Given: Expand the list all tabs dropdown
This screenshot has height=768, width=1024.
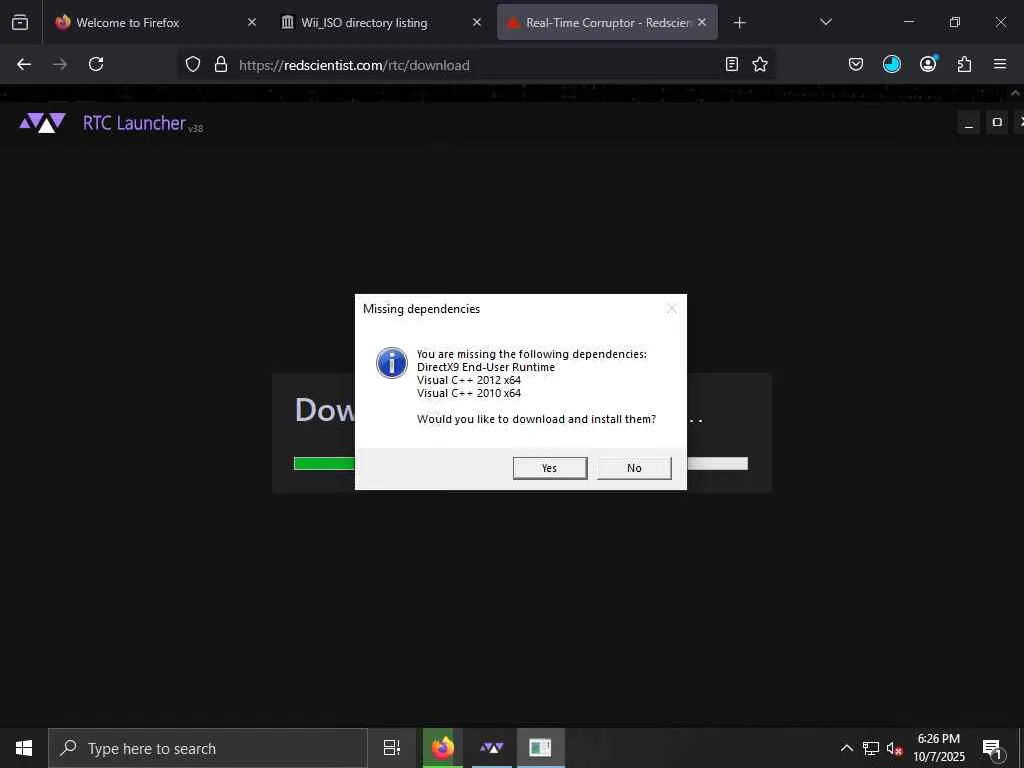Looking at the screenshot, I should pos(825,22).
